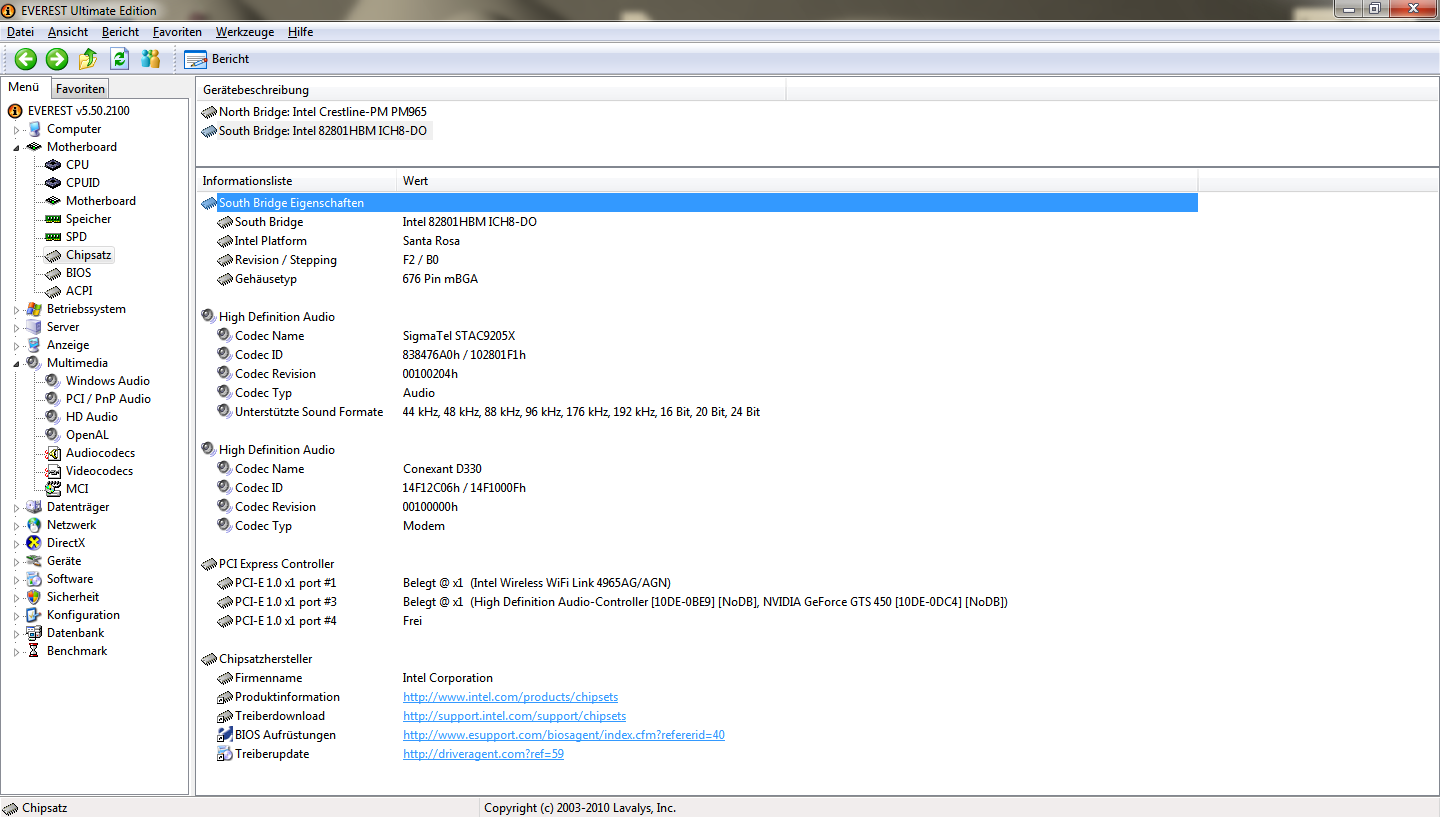Viewport: 1440px width, 818px height.
Task: Select the Geräte tree item
Action: 64,561
